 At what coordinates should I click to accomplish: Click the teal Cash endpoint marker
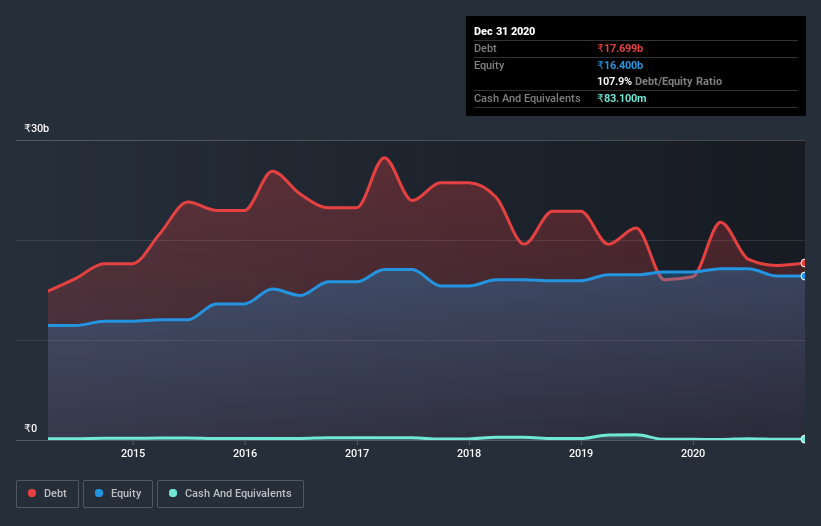(804, 439)
